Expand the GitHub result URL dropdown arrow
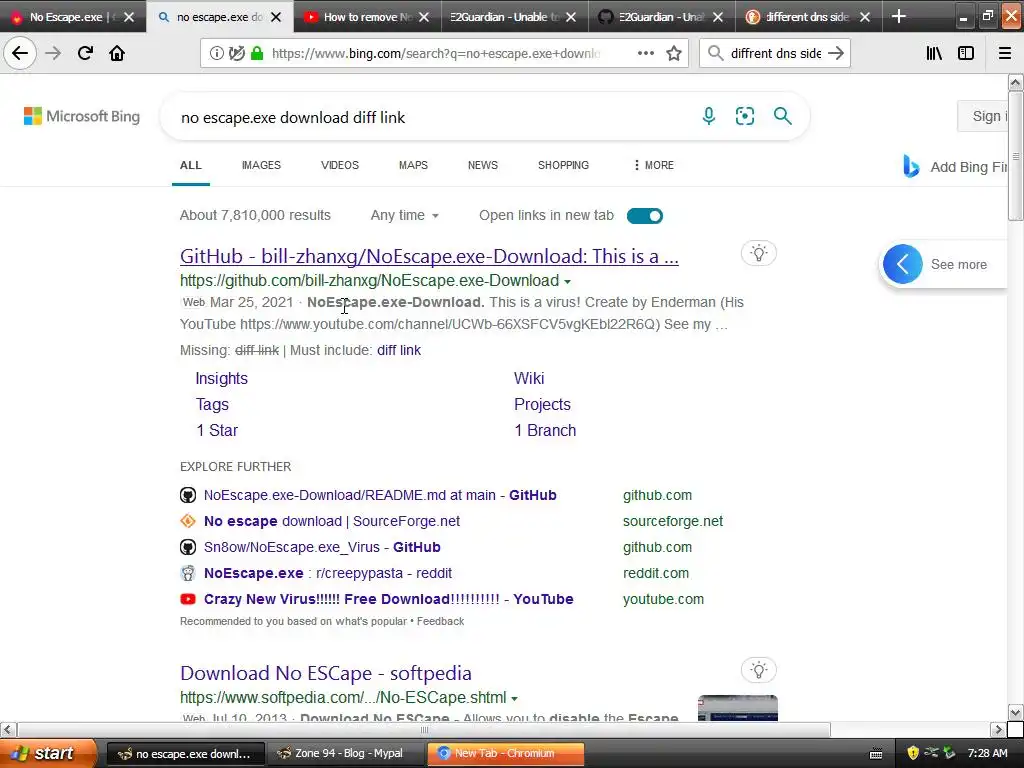 pyautogui.click(x=568, y=281)
